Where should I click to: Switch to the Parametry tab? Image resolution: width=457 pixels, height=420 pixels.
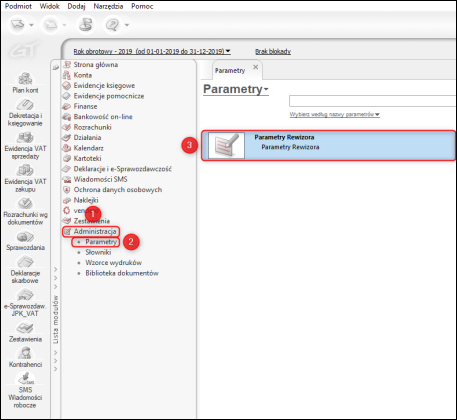[x=230, y=70]
